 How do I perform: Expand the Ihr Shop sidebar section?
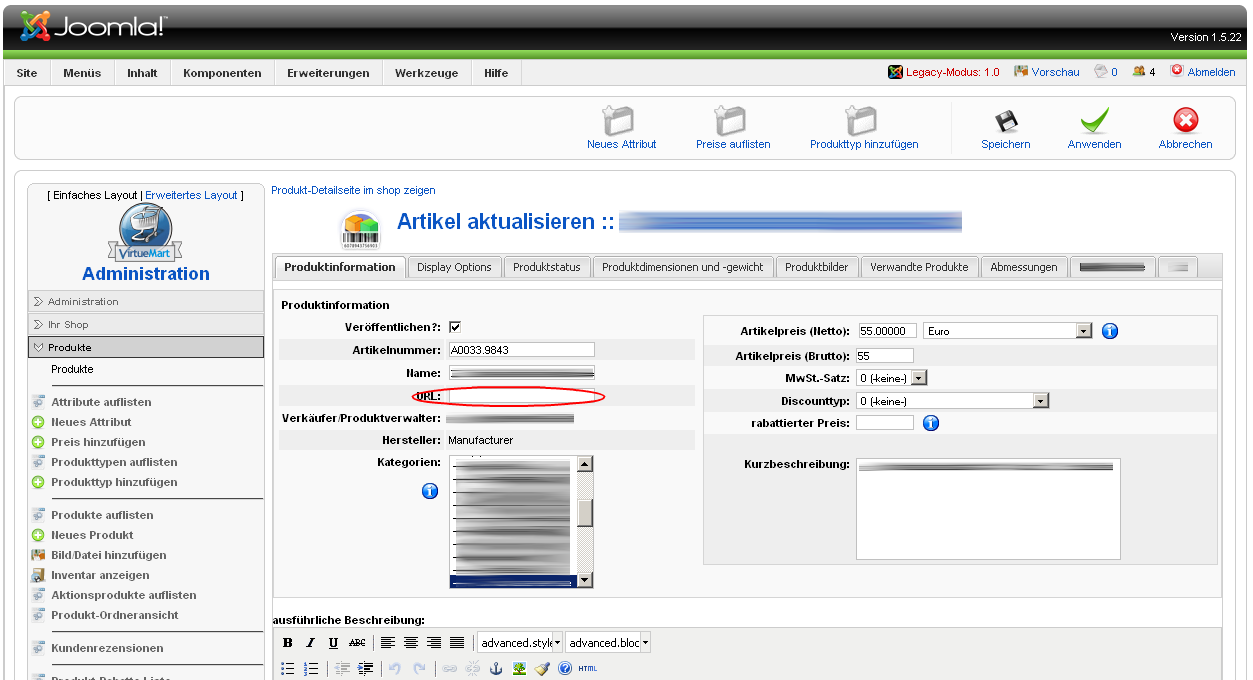[146, 324]
